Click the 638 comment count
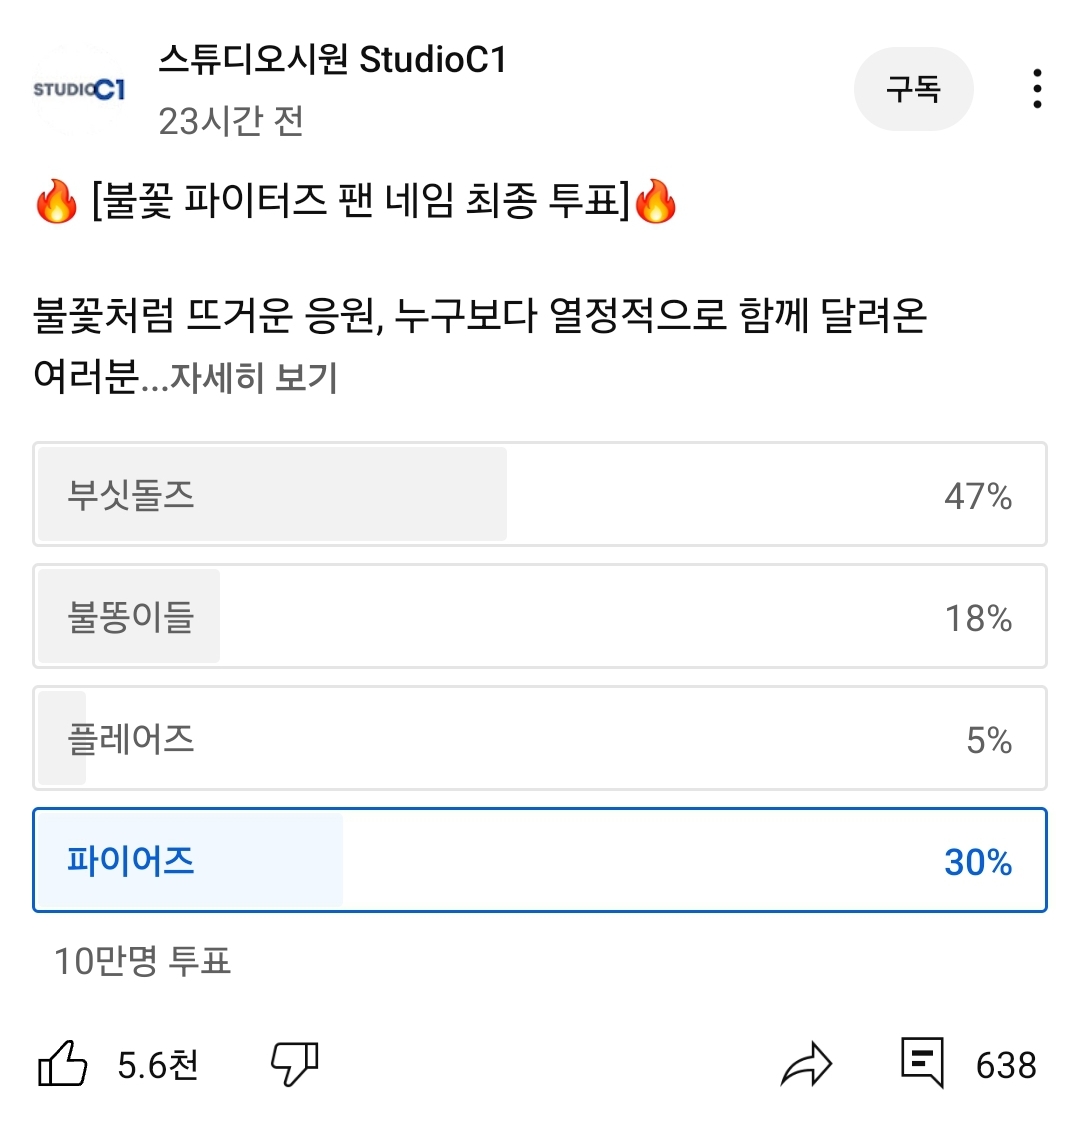Screen dimensions: 1080x1135 [1006, 1066]
